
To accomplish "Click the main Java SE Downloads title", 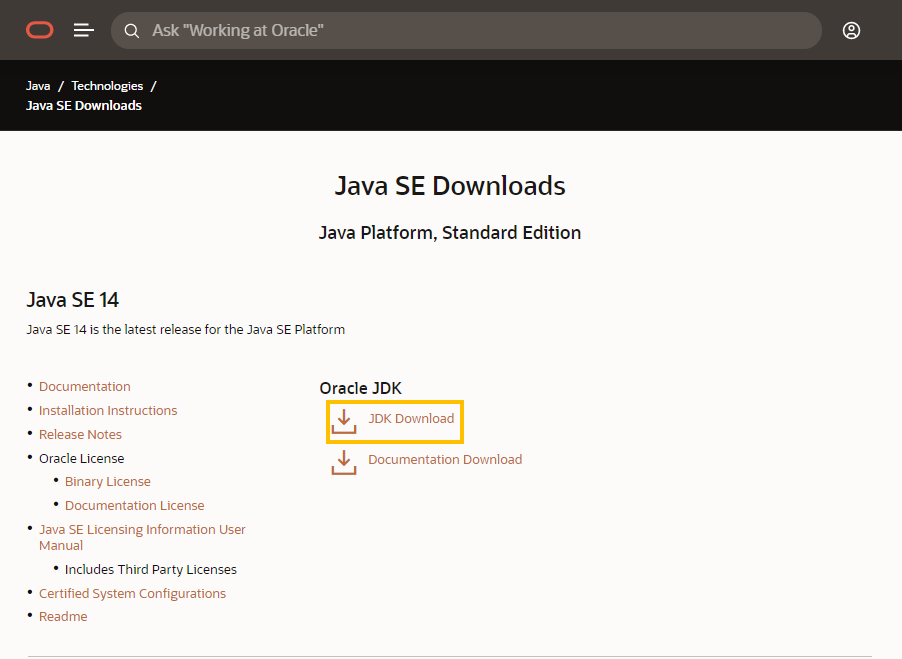I will [450, 186].
